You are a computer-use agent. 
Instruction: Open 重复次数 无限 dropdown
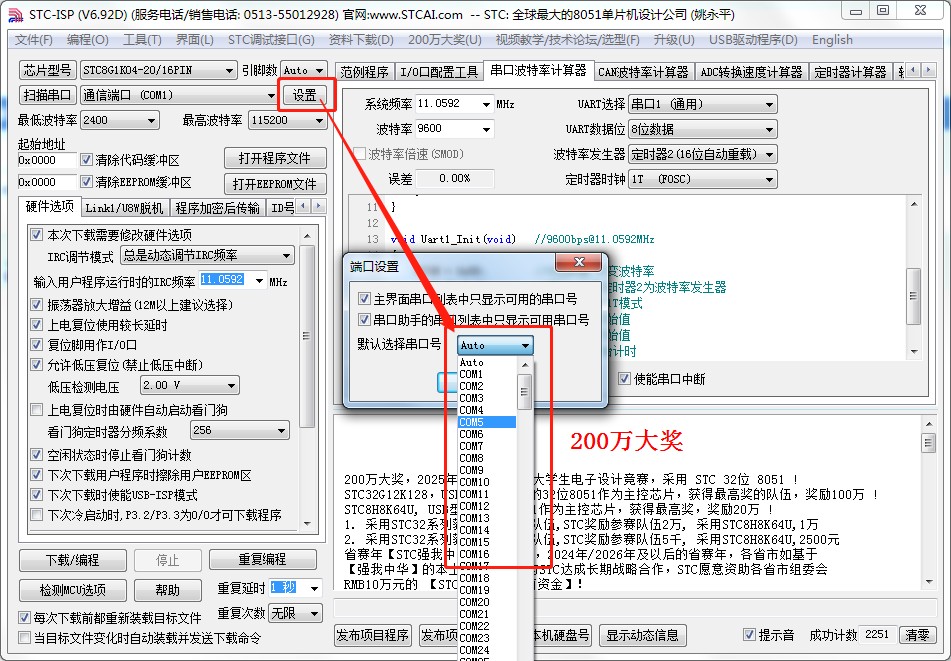[295, 614]
